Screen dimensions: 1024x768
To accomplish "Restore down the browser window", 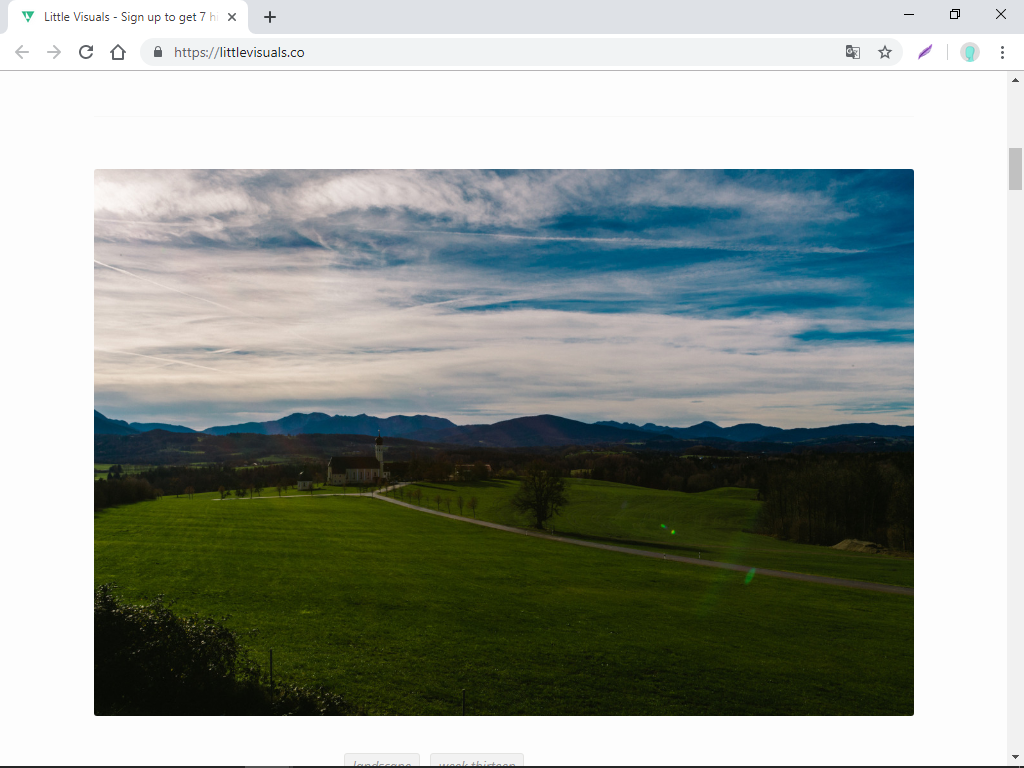I will click(x=954, y=14).
